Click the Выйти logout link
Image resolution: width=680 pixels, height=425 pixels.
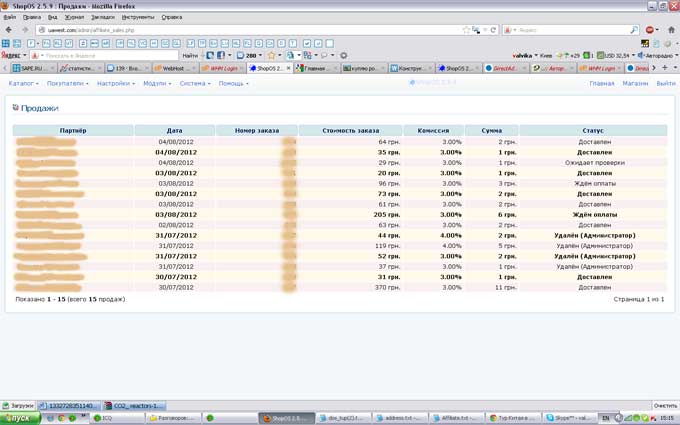[x=665, y=83]
